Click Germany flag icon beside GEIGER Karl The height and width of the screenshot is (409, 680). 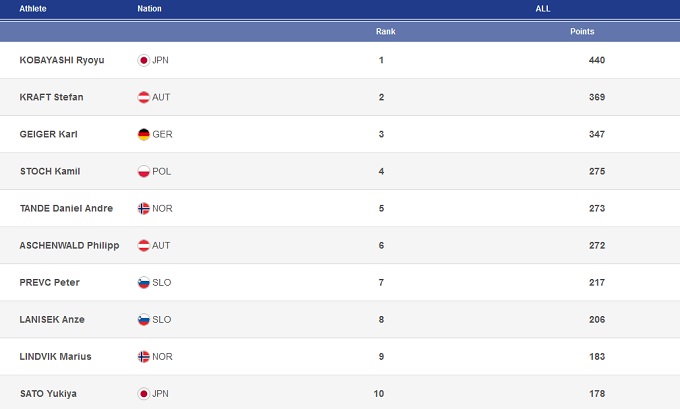pos(143,134)
